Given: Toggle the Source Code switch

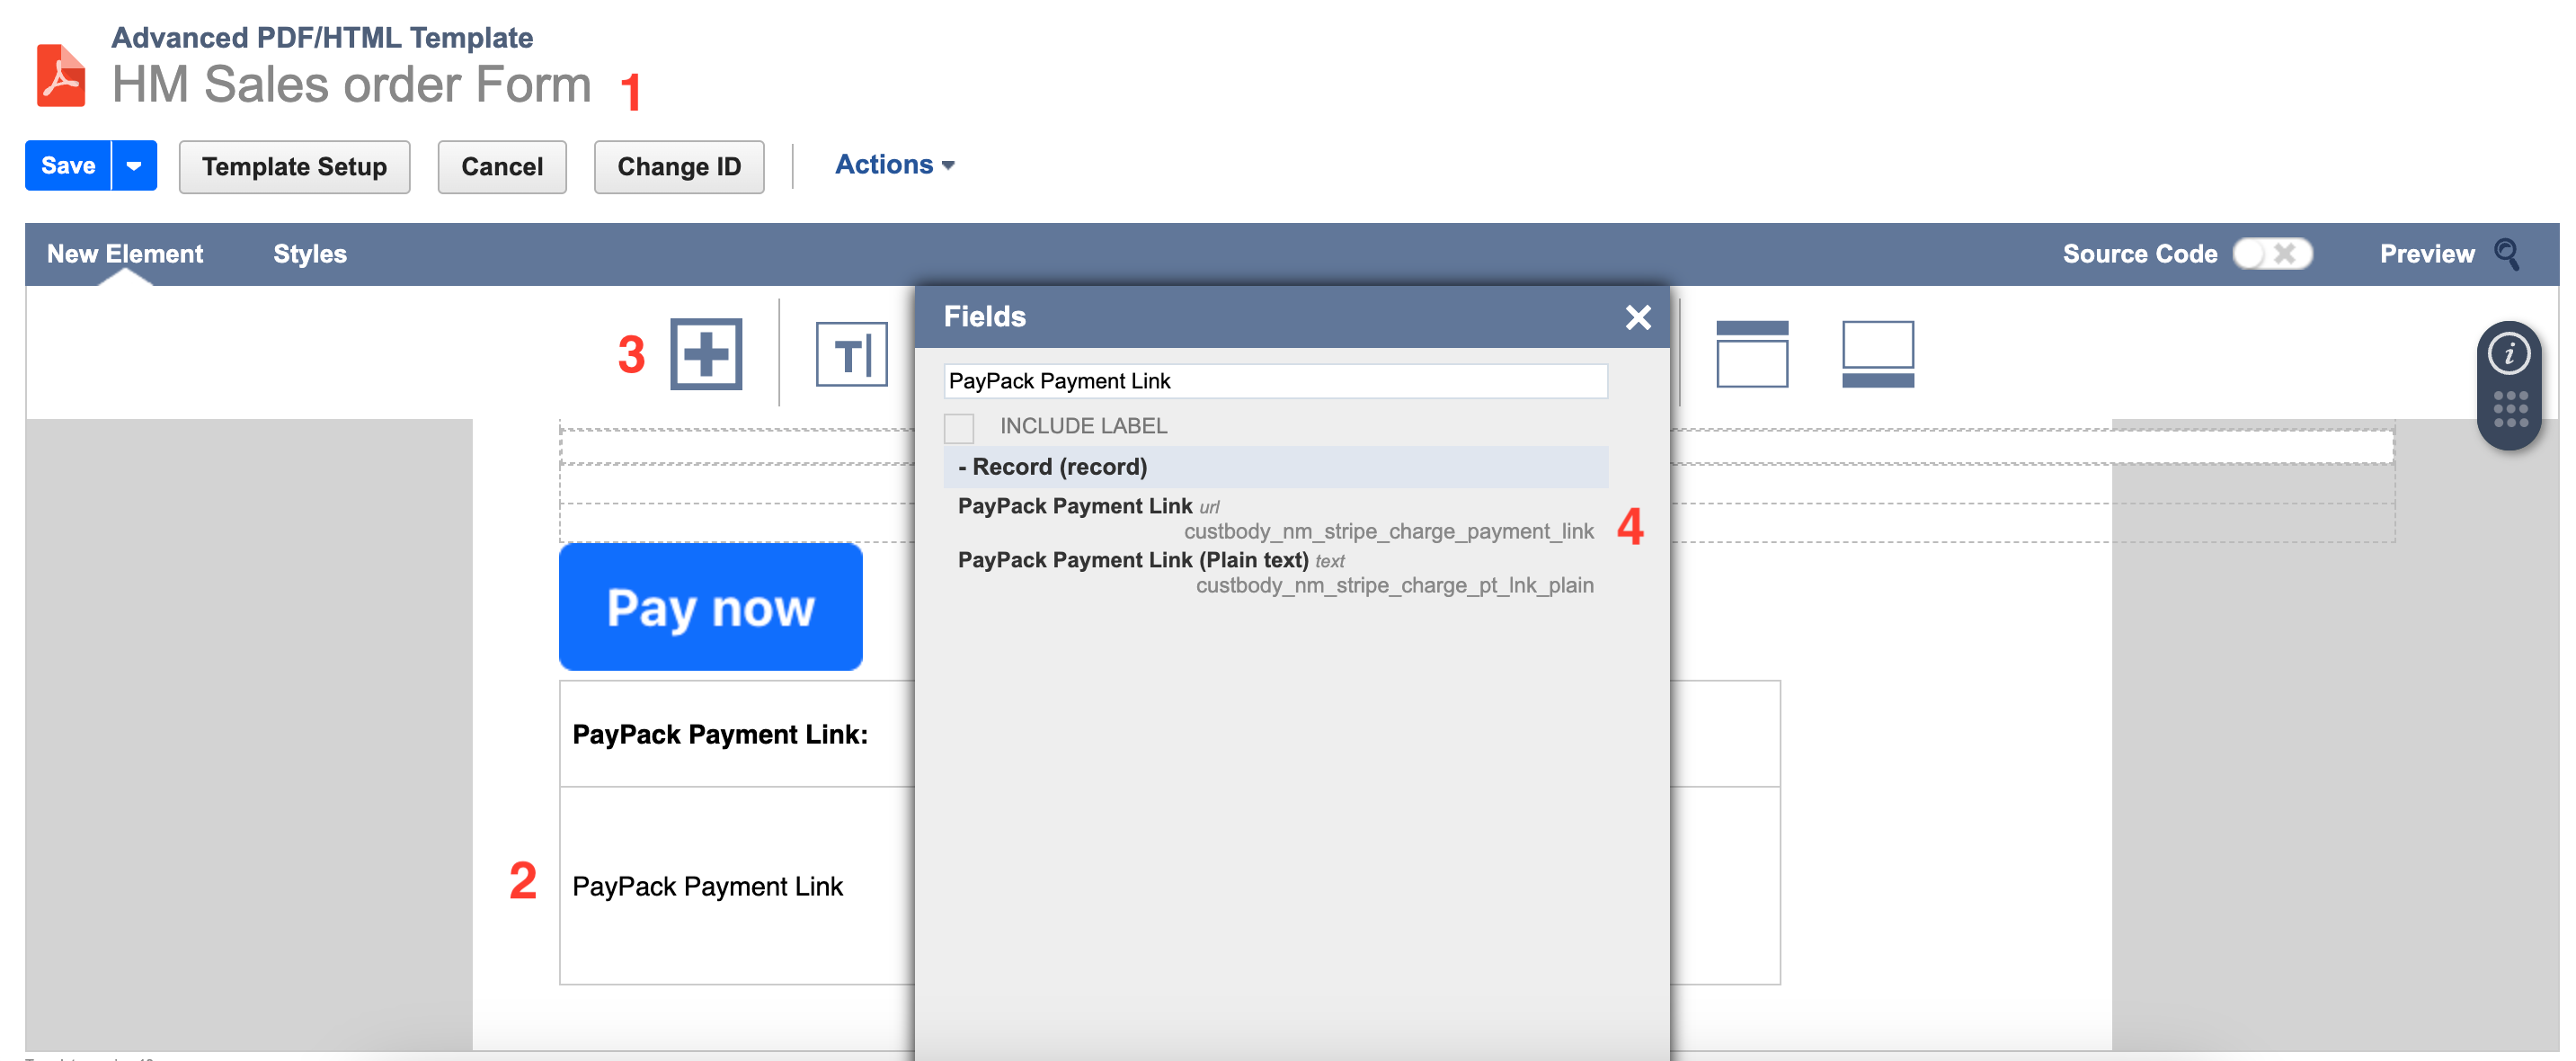Looking at the screenshot, I should click(2272, 254).
